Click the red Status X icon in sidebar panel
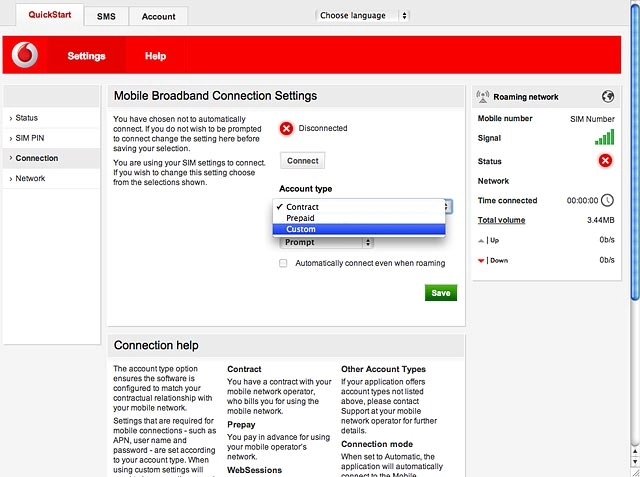The height and width of the screenshot is (477, 640). tap(605, 161)
